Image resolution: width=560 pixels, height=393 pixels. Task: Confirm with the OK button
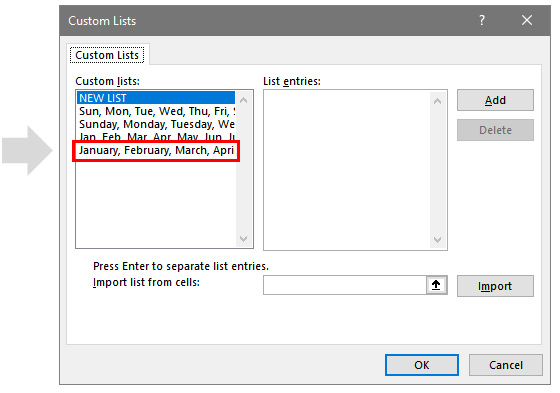tap(422, 365)
